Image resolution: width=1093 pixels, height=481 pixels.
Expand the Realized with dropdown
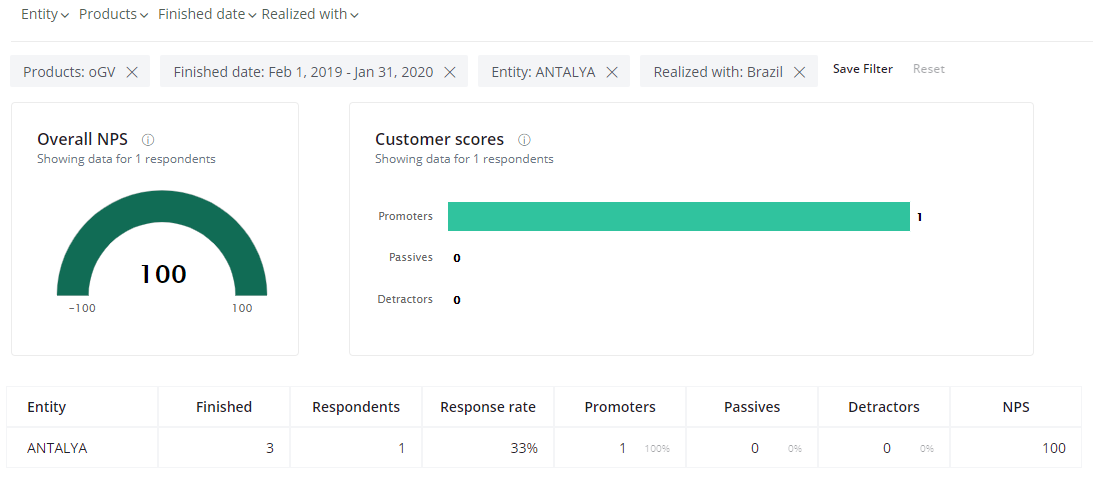point(310,14)
